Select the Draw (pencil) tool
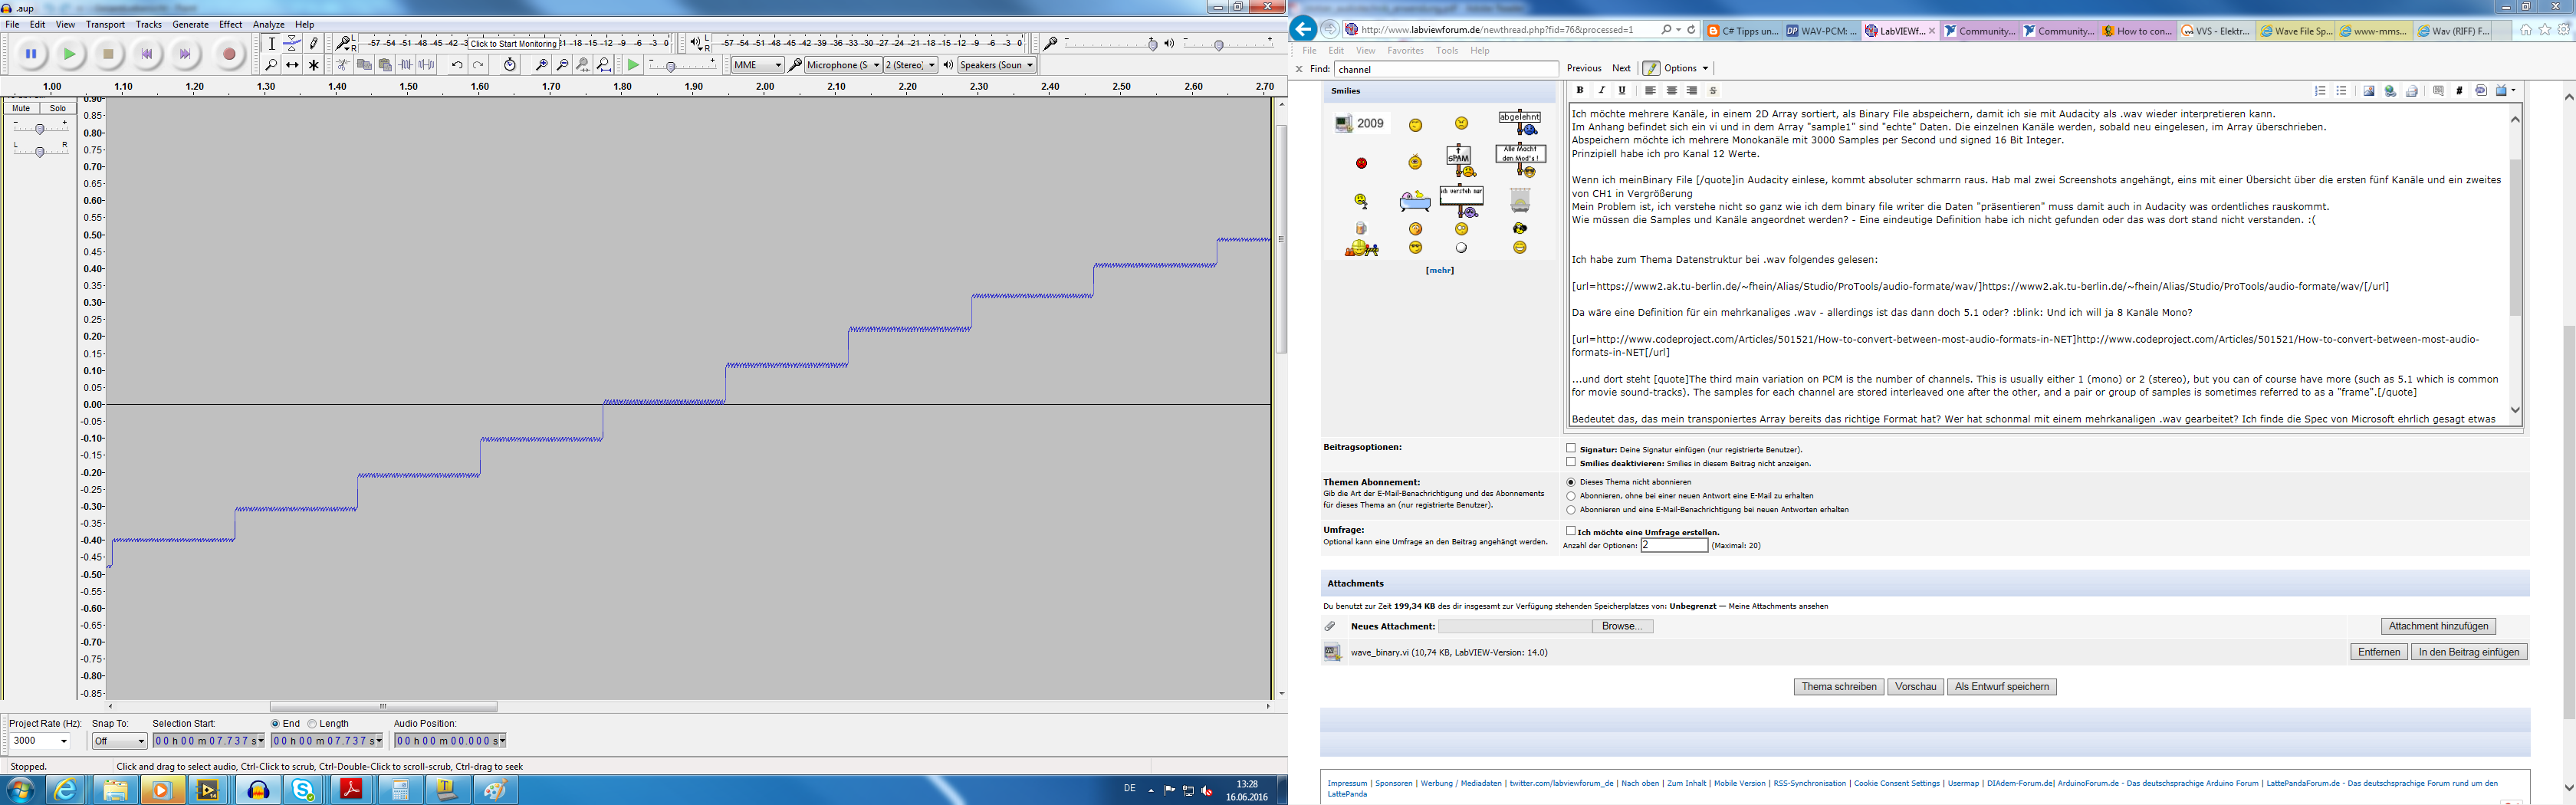Image resolution: width=2576 pixels, height=805 pixels. pos(313,43)
